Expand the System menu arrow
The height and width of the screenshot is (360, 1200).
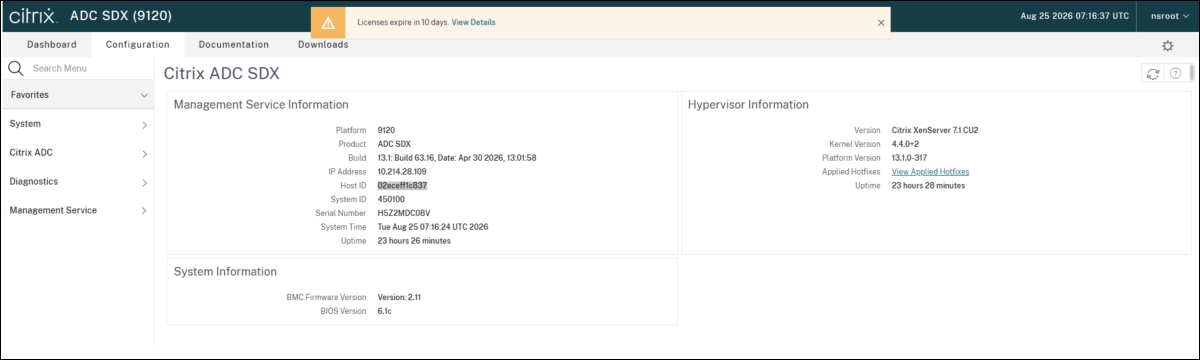(144, 125)
